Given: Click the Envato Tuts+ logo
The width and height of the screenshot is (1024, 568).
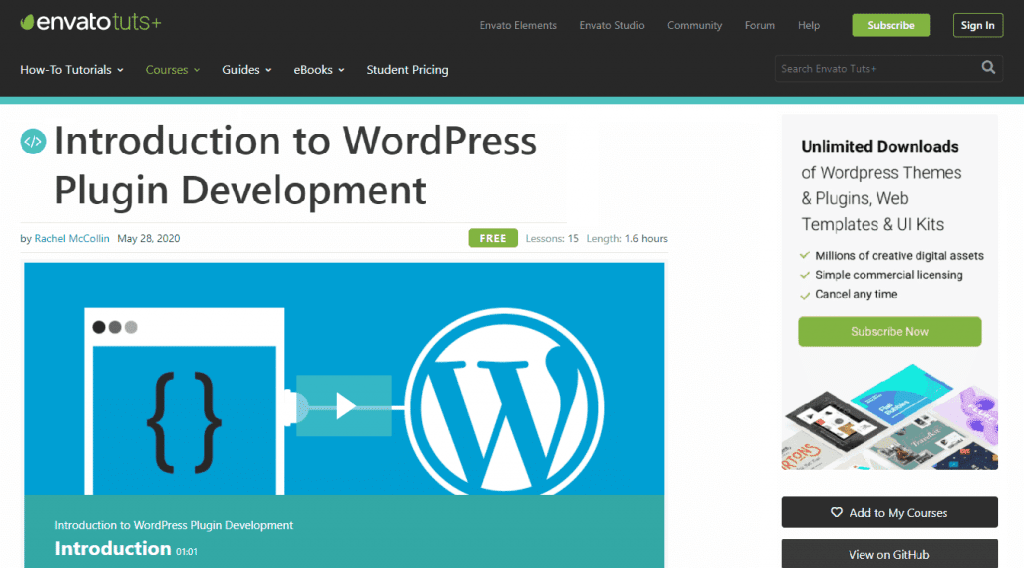Looking at the screenshot, I should point(90,22).
